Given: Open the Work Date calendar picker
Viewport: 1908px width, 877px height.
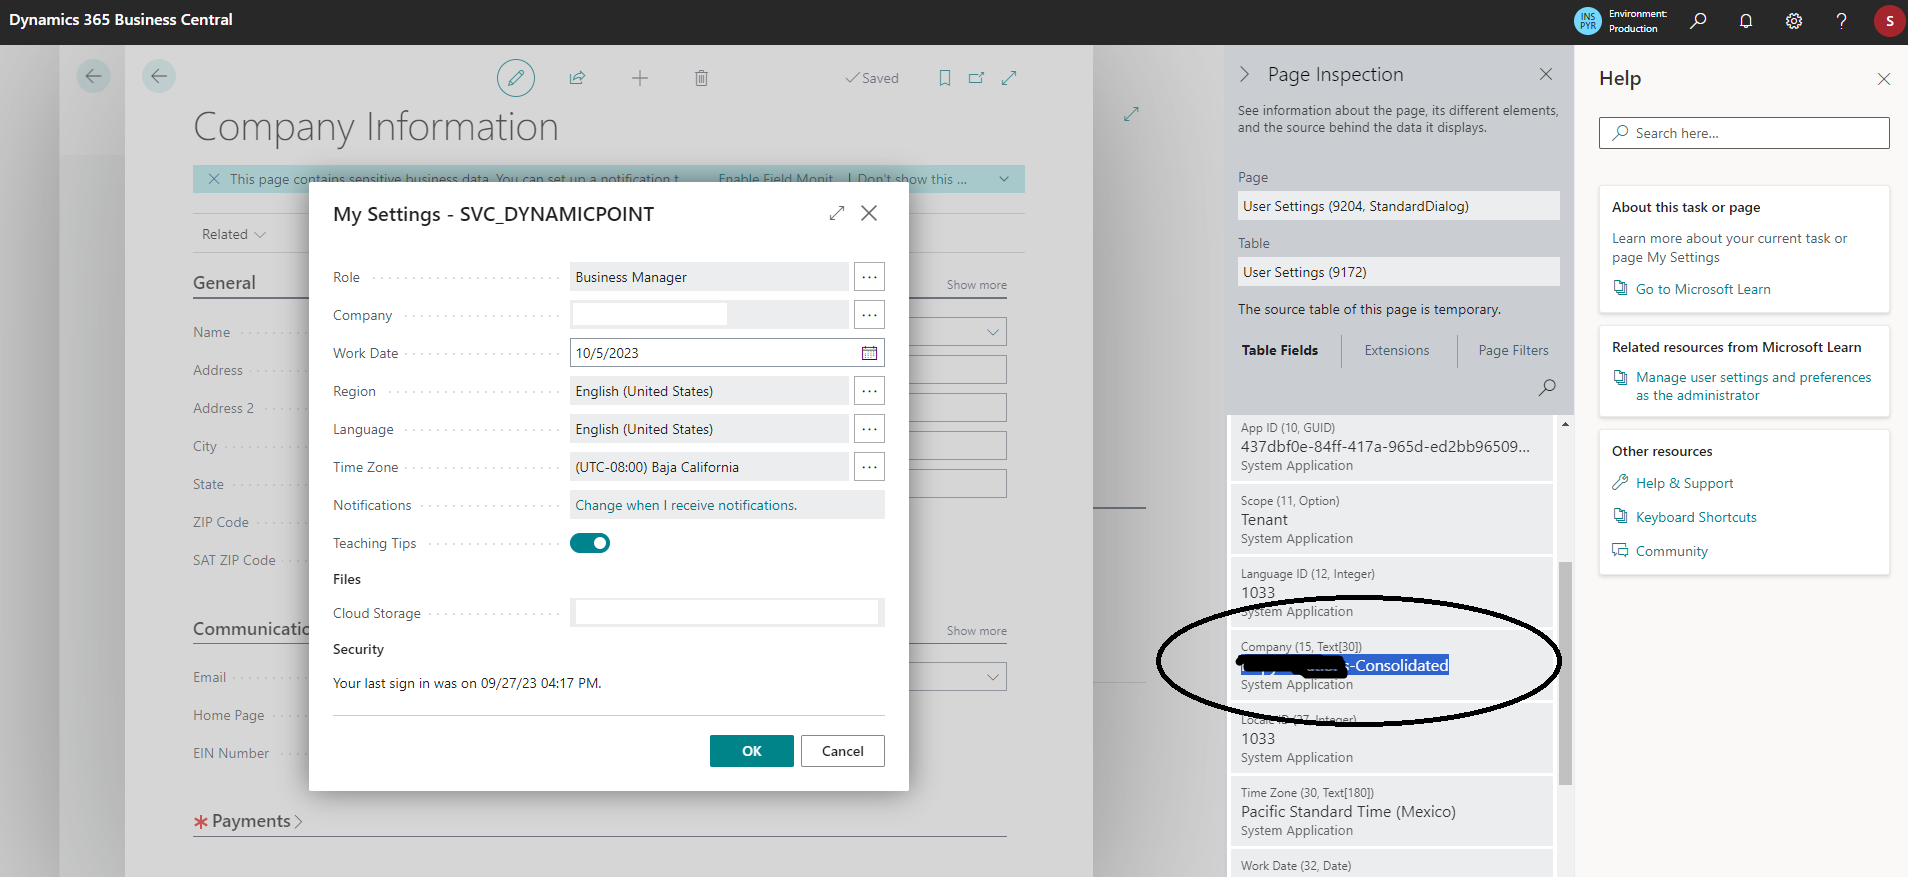Looking at the screenshot, I should [869, 353].
